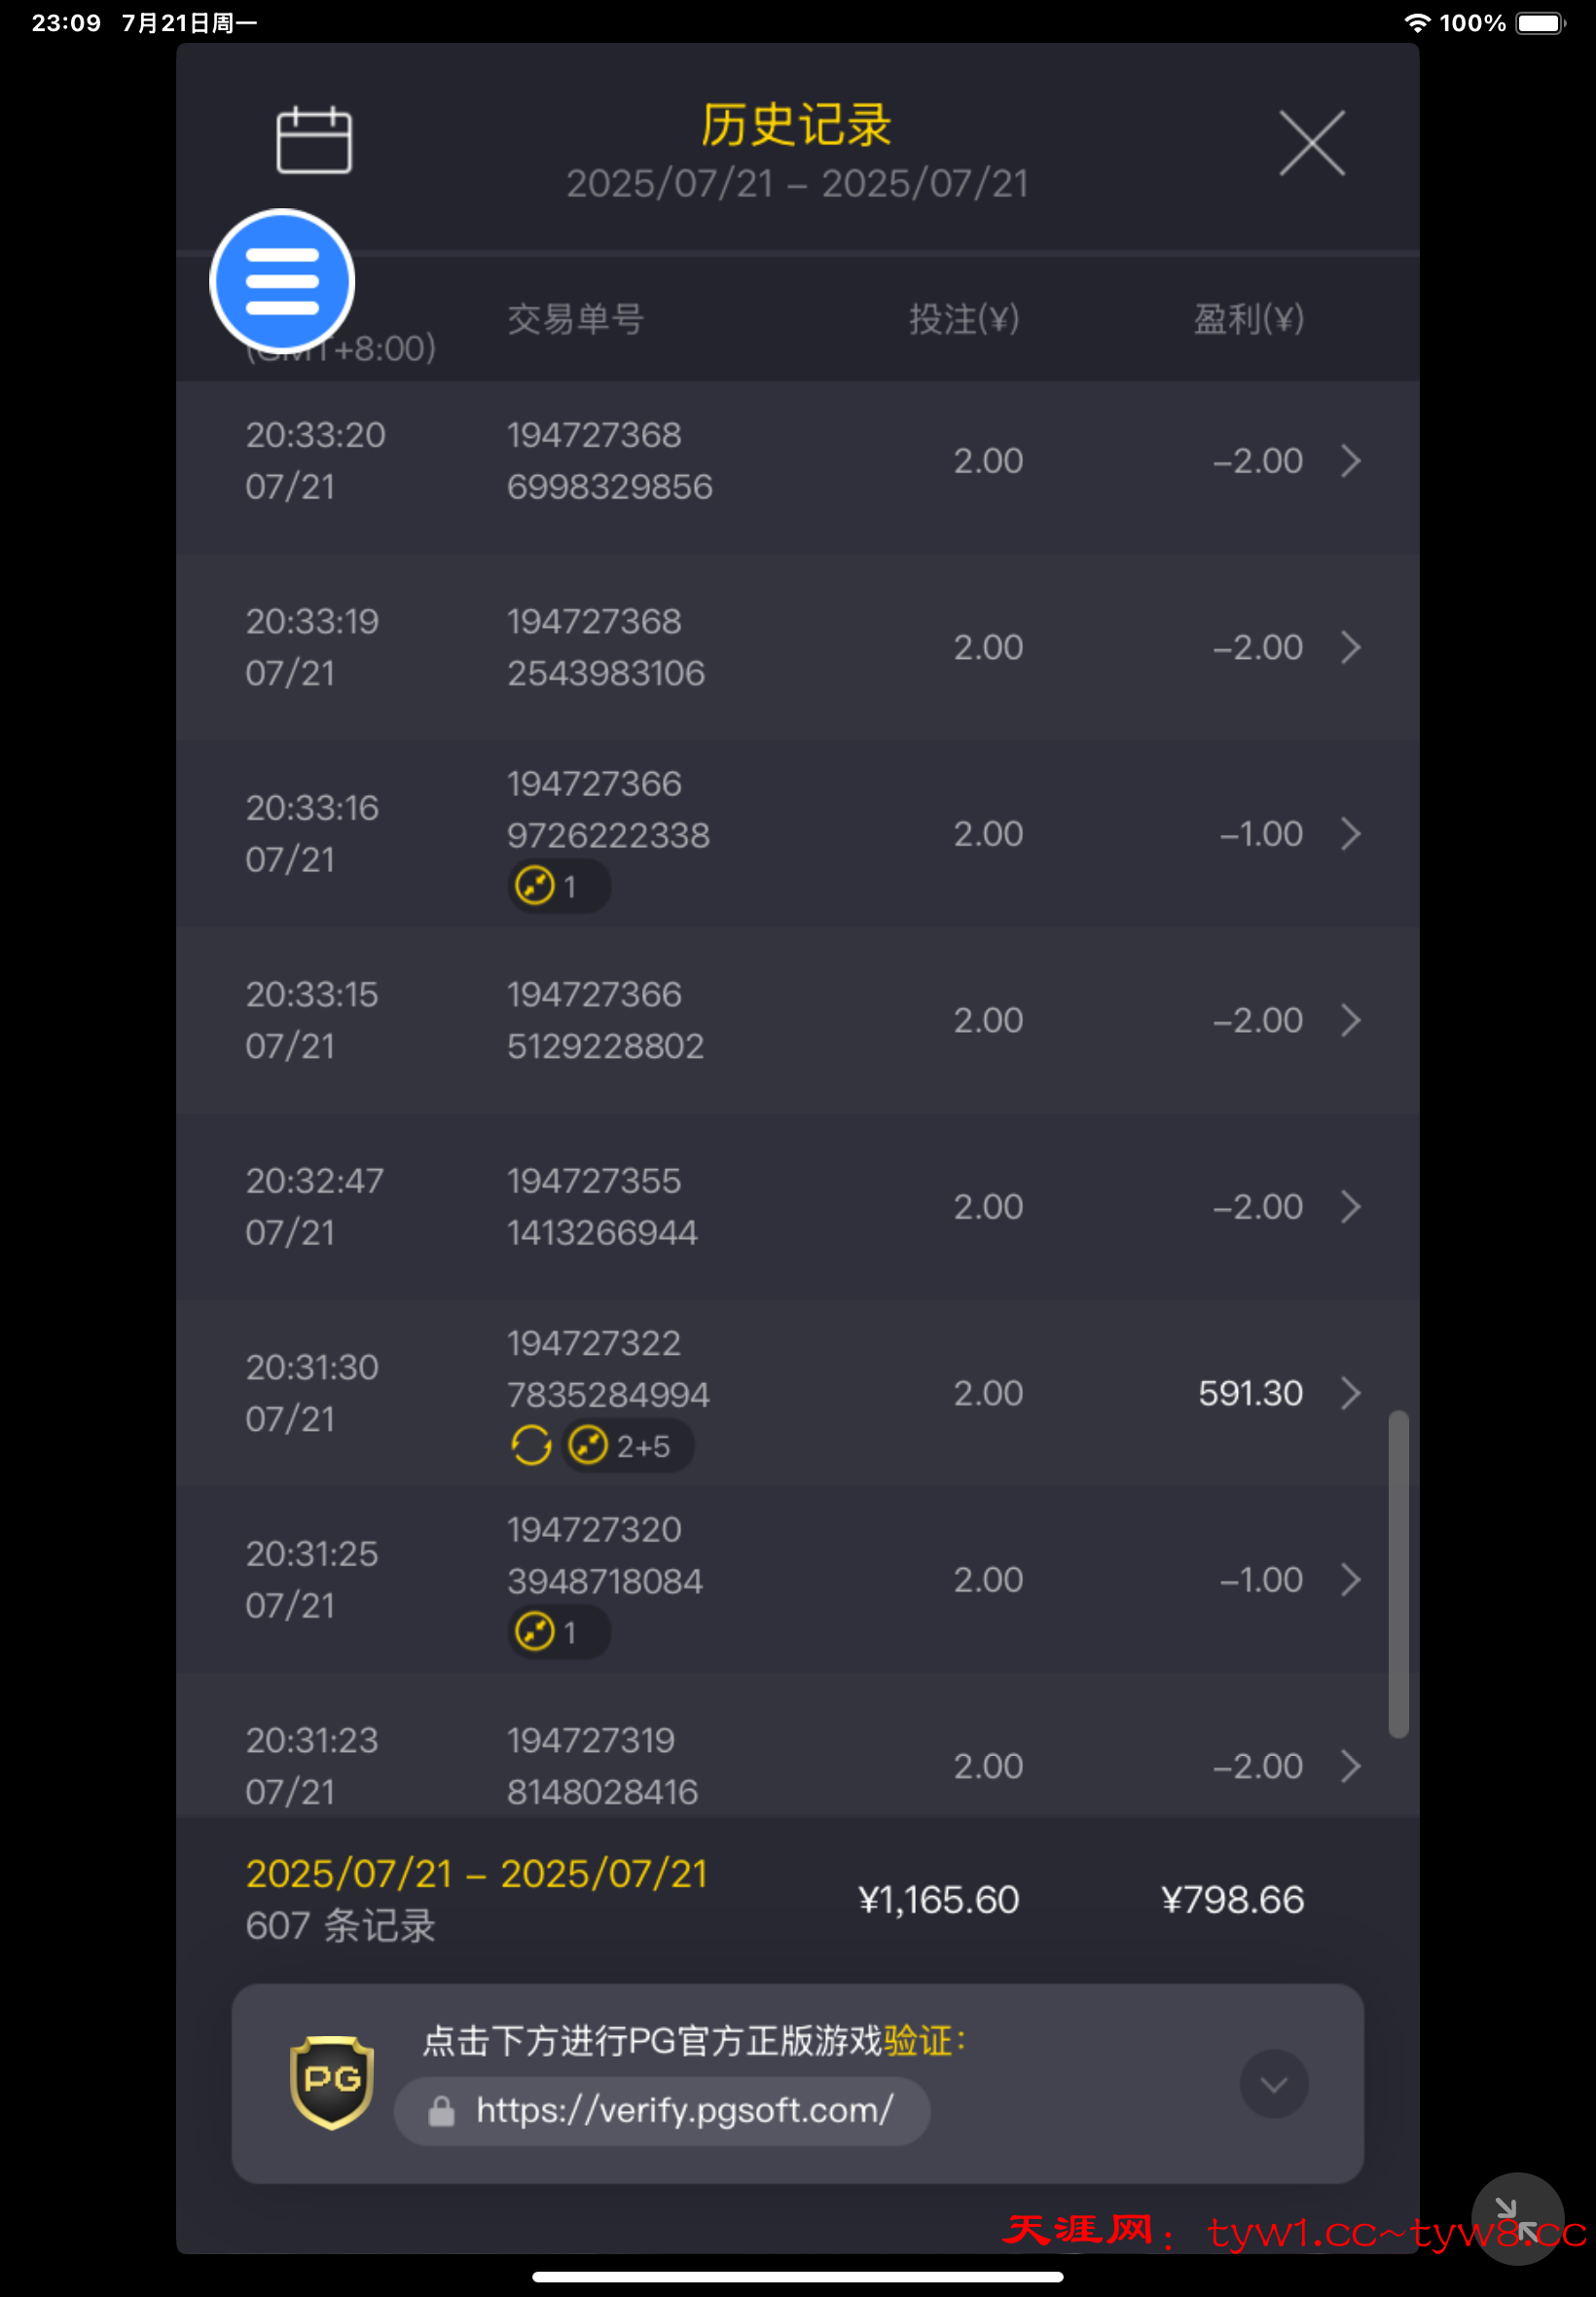Click the yellow 验证 verification link text
The width and height of the screenshot is (1596, 2297).
917,2041
